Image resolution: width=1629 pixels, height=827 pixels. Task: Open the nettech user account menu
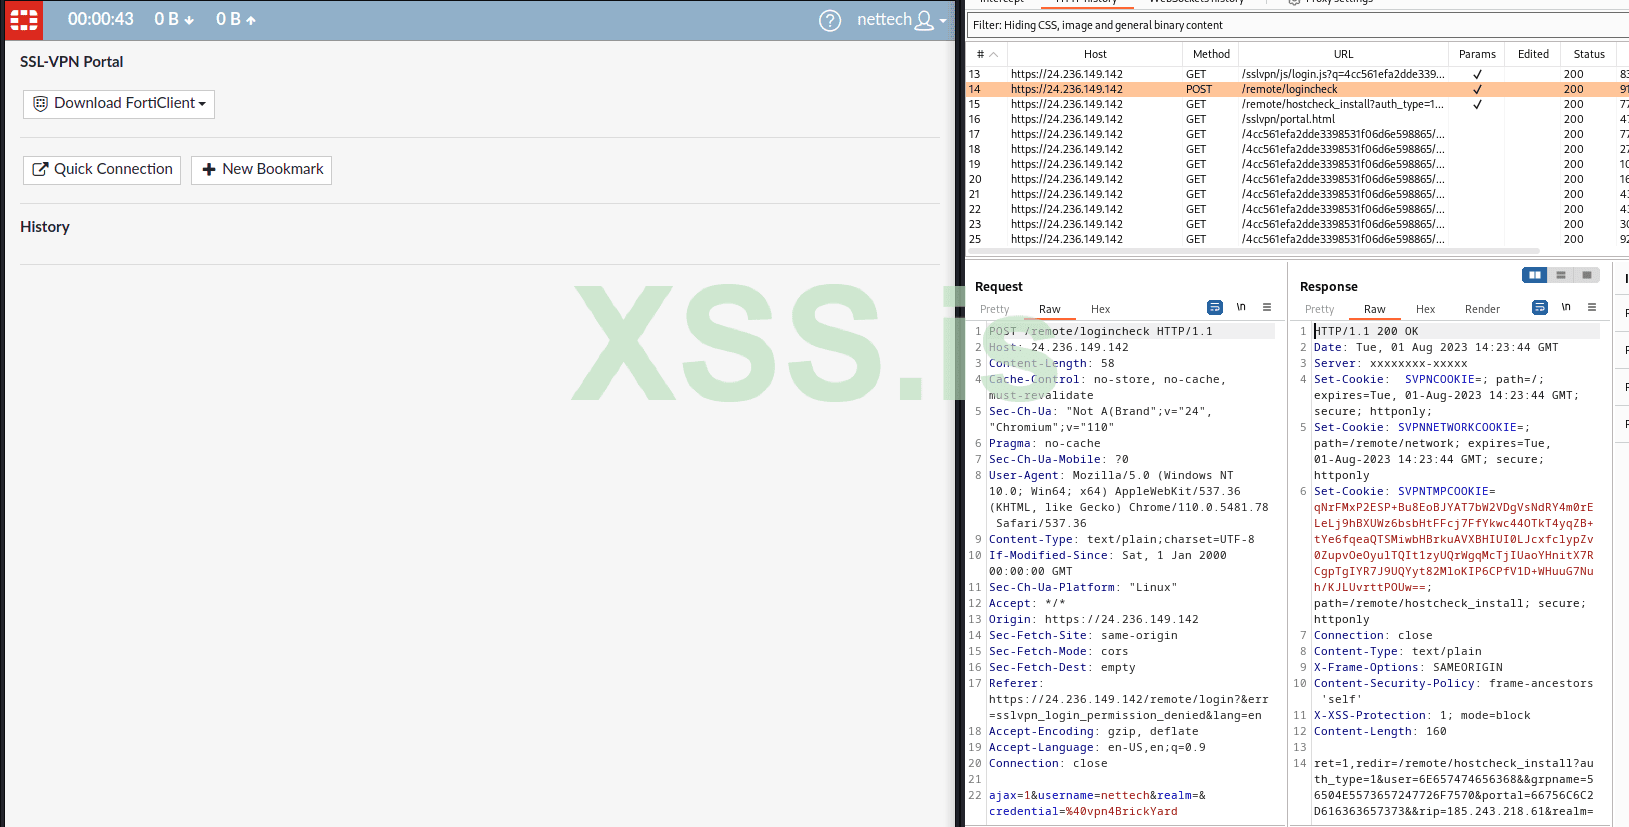pyautogui.click(x=901, y=20)
